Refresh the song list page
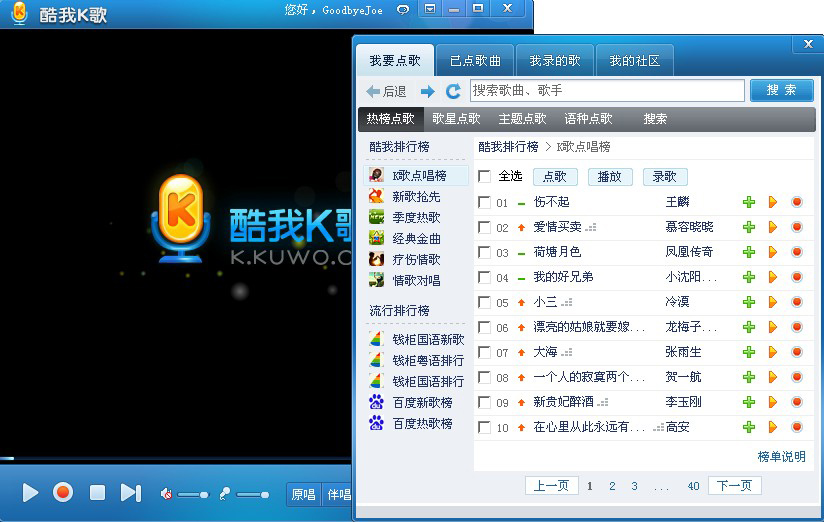 [453, 91]
